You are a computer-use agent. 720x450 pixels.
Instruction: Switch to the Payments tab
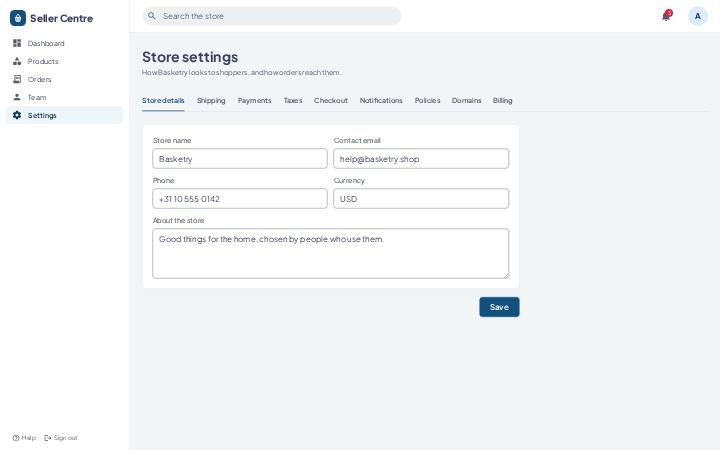point(254,101)
